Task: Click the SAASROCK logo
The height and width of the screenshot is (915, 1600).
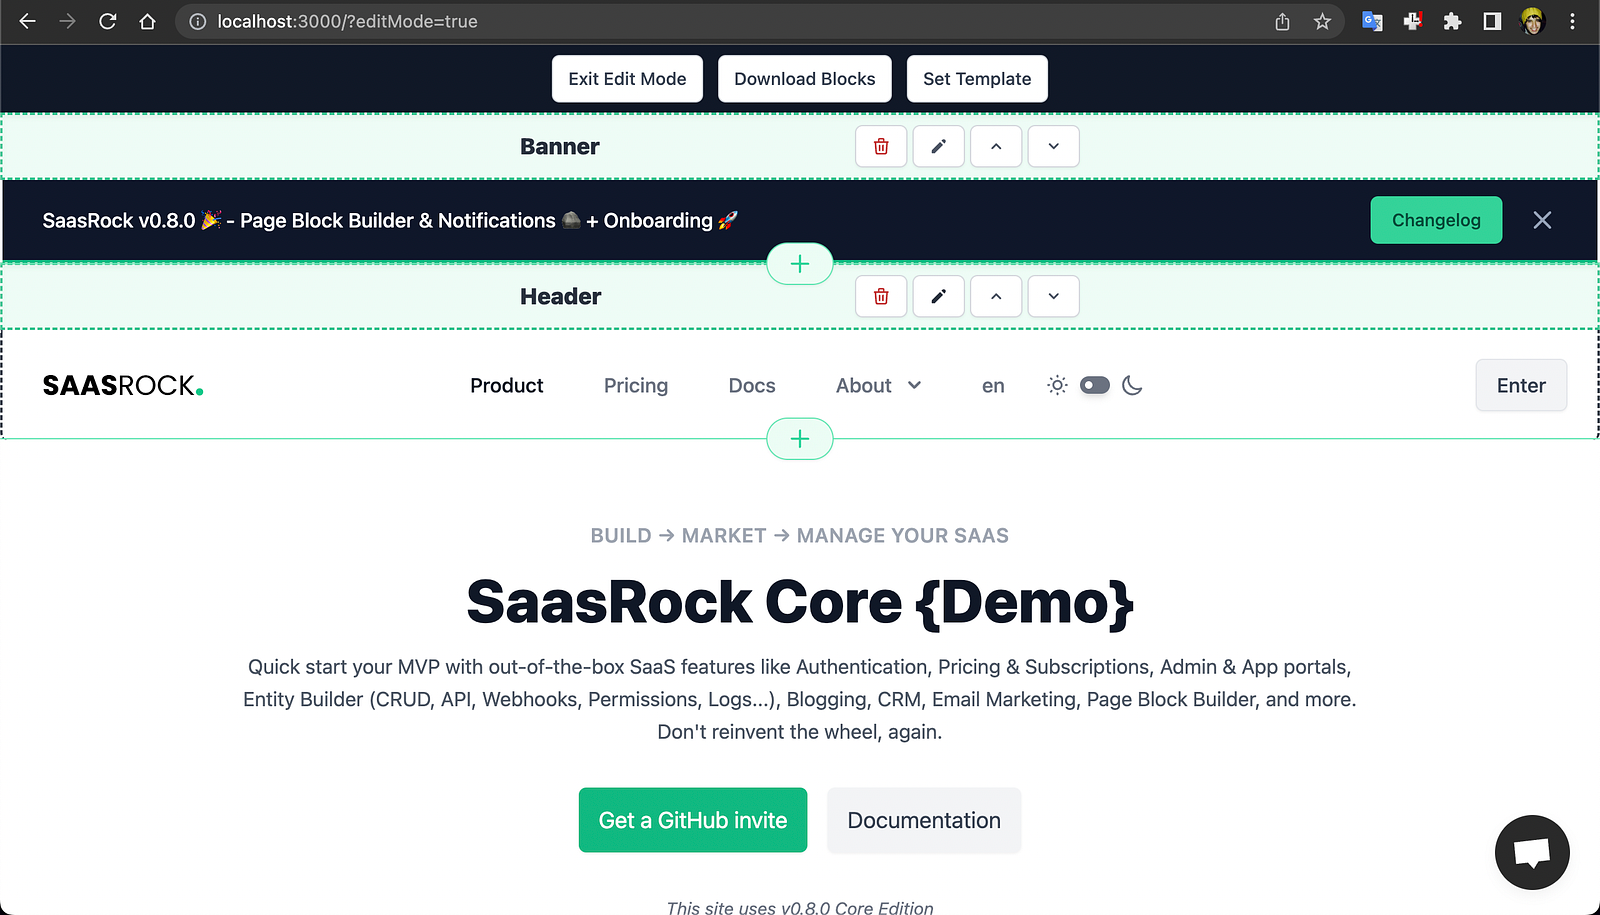Action: [x=123, y=385]
